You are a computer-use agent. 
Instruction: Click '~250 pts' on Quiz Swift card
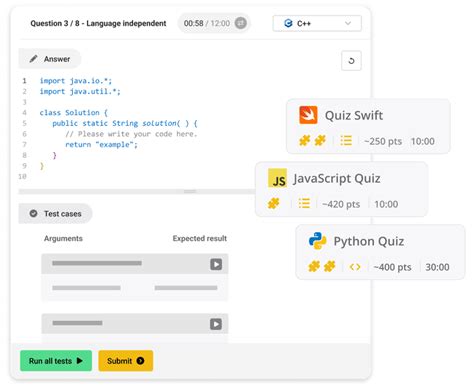point(383,141)
